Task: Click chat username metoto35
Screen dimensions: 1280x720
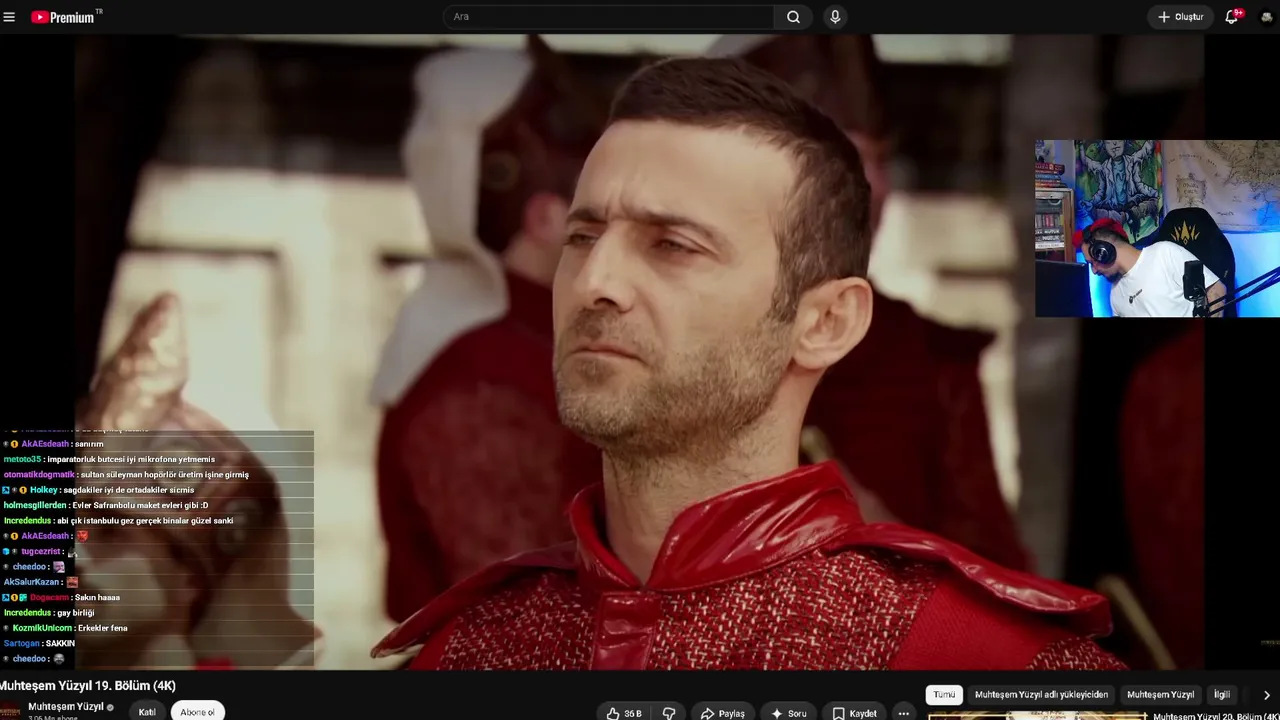Action: click(23, 459)
